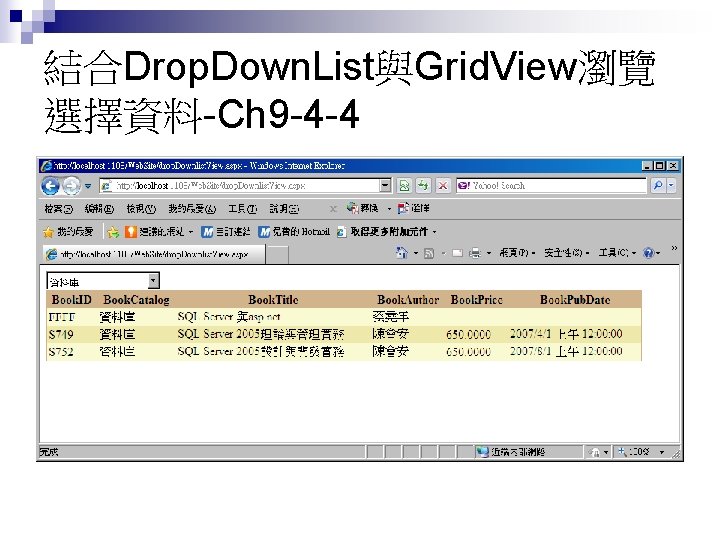Click the green Refresh page icon
The height and width of the screenshot is (540, 720).
coord(423,186)
